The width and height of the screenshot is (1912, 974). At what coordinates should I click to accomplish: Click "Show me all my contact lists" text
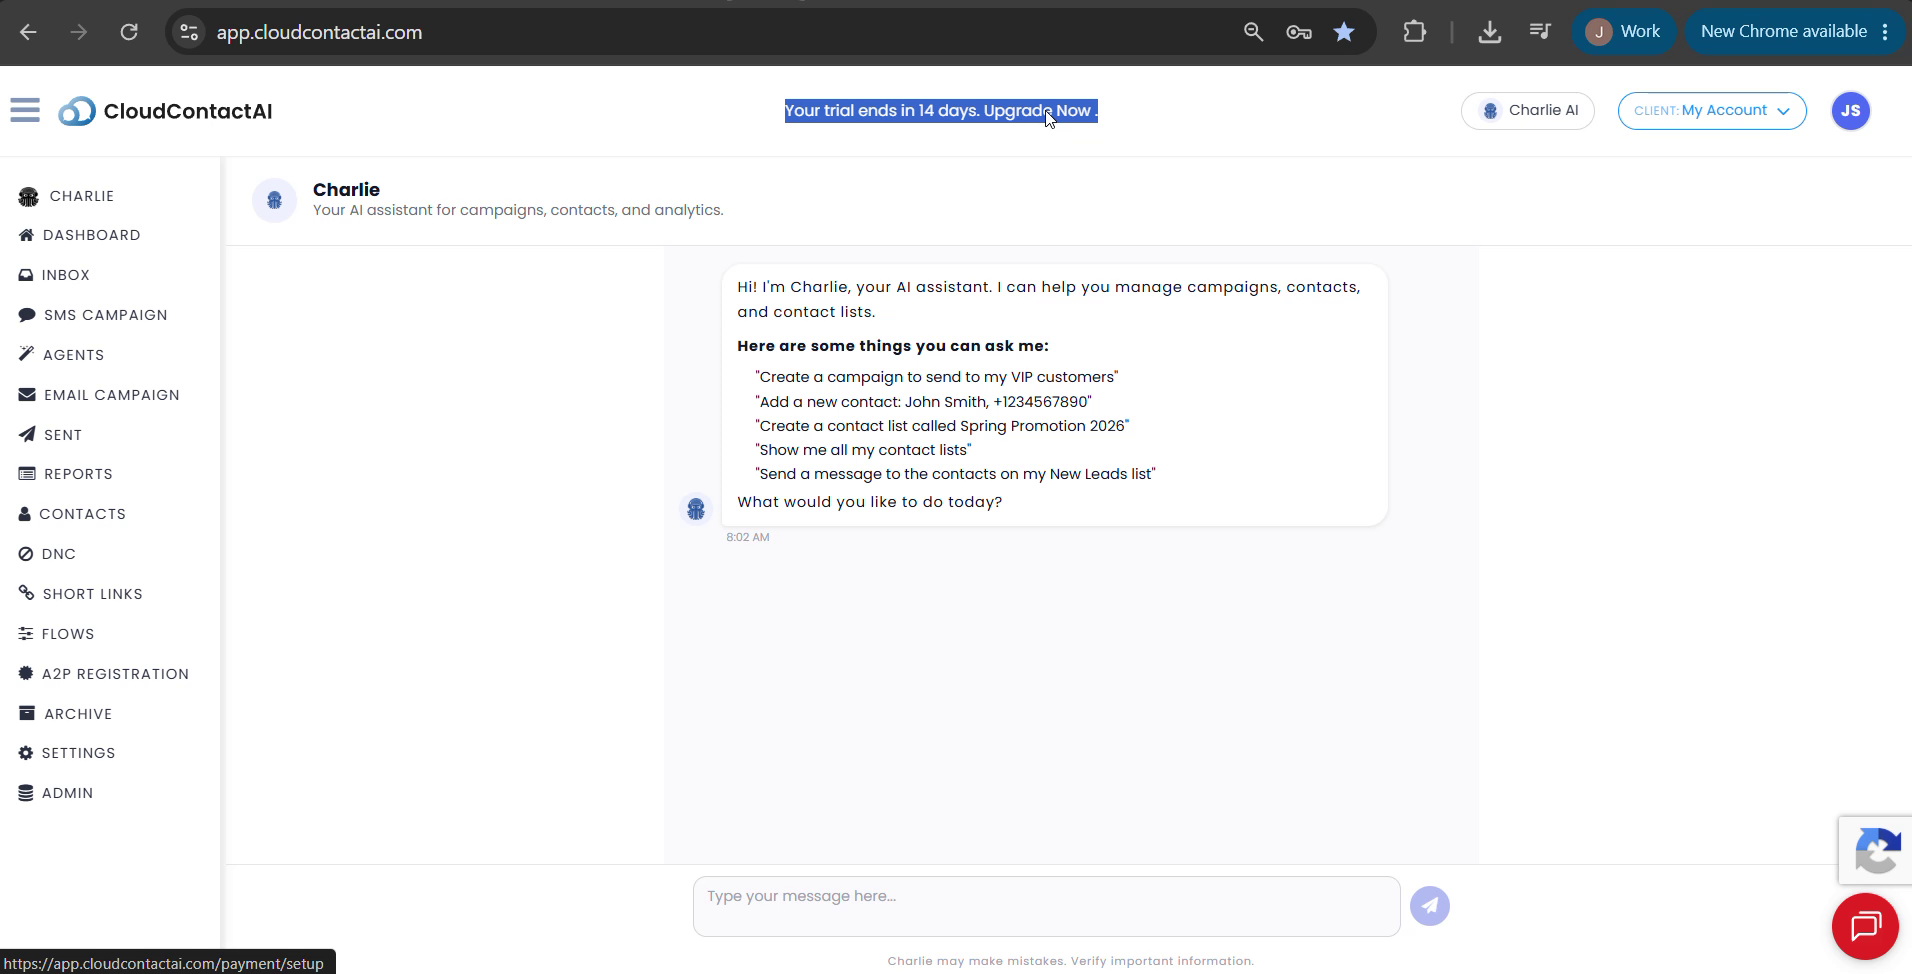click(x=863, y=450)
